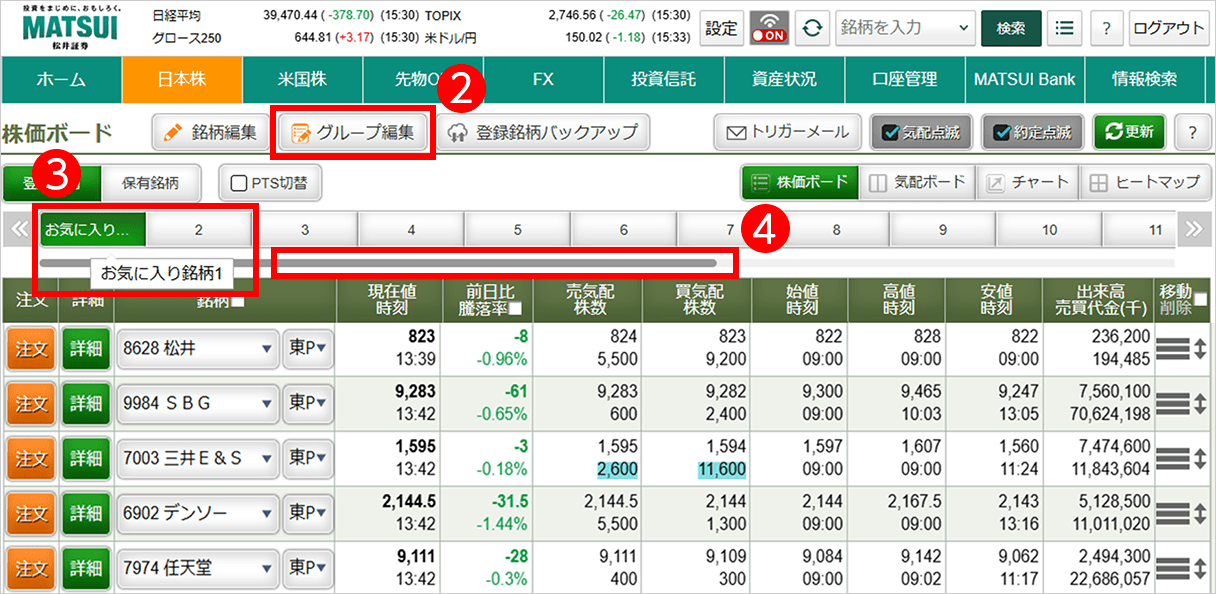Tick the checkbox in 銘柄 column header
This screenshot has width=1216, height=594.
239,303
